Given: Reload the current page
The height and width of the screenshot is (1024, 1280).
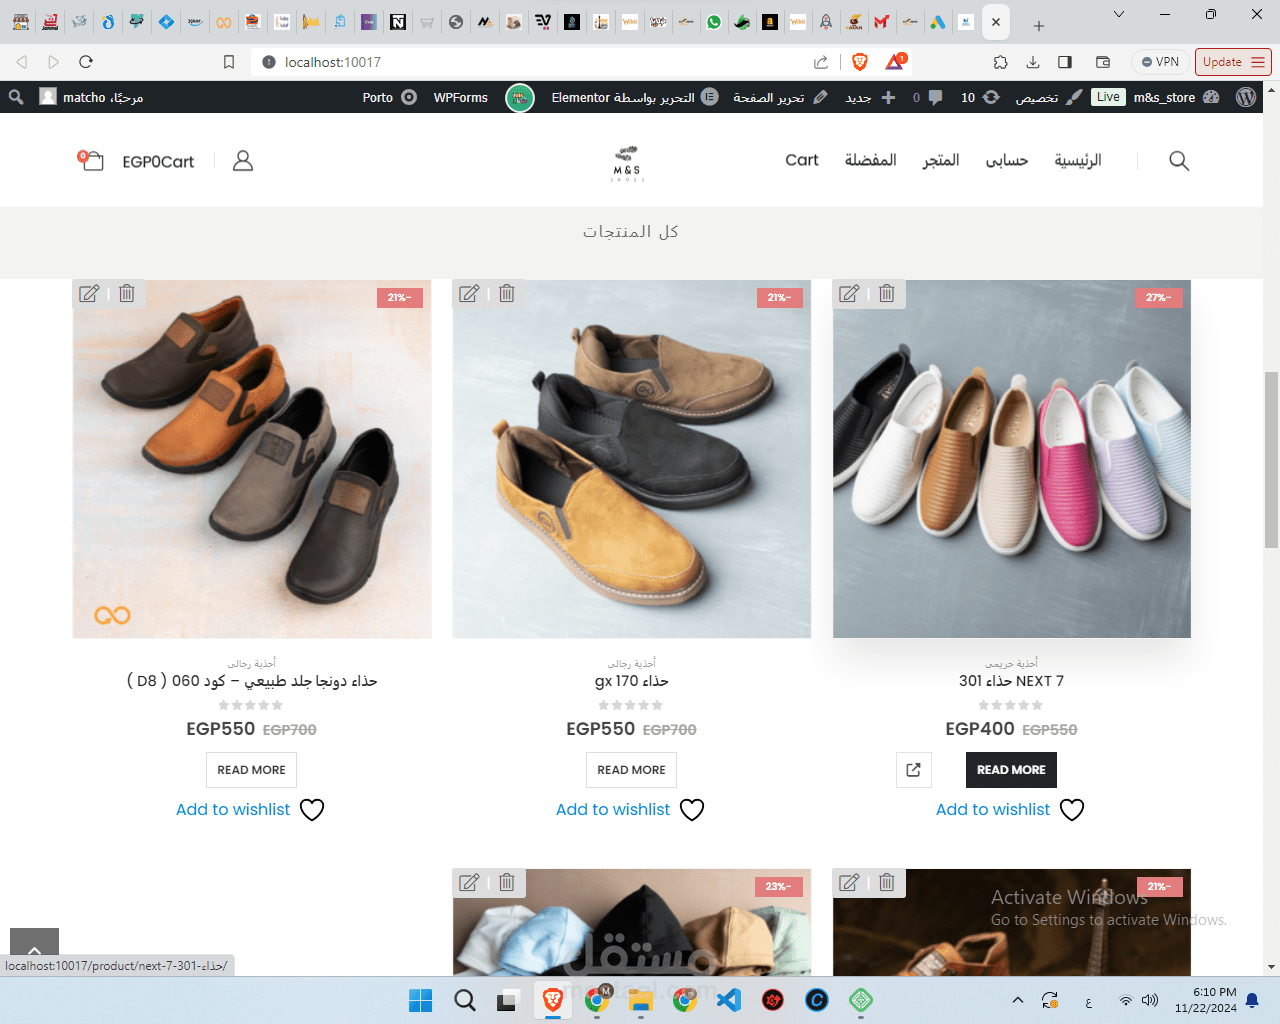Looking at the screenshot, I should tap(86, 62).
